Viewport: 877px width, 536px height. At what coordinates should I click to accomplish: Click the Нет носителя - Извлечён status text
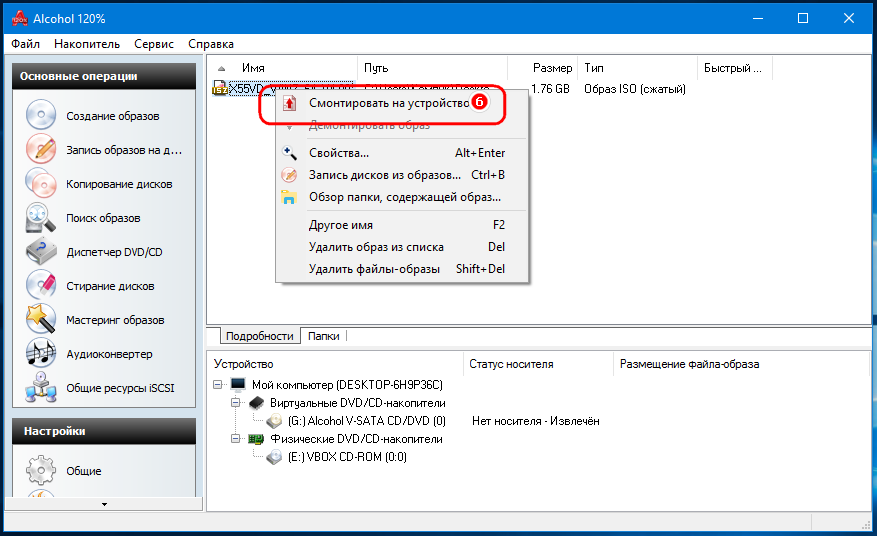(x=536, y=421)
